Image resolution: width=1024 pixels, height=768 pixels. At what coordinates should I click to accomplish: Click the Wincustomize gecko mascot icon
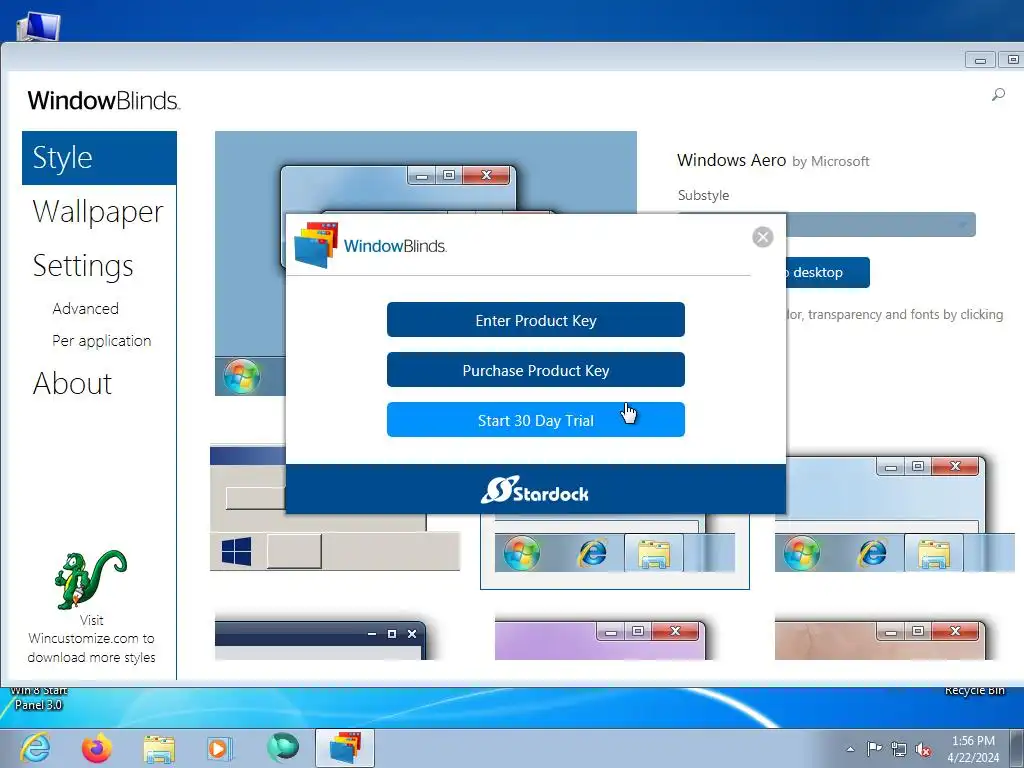90,579
